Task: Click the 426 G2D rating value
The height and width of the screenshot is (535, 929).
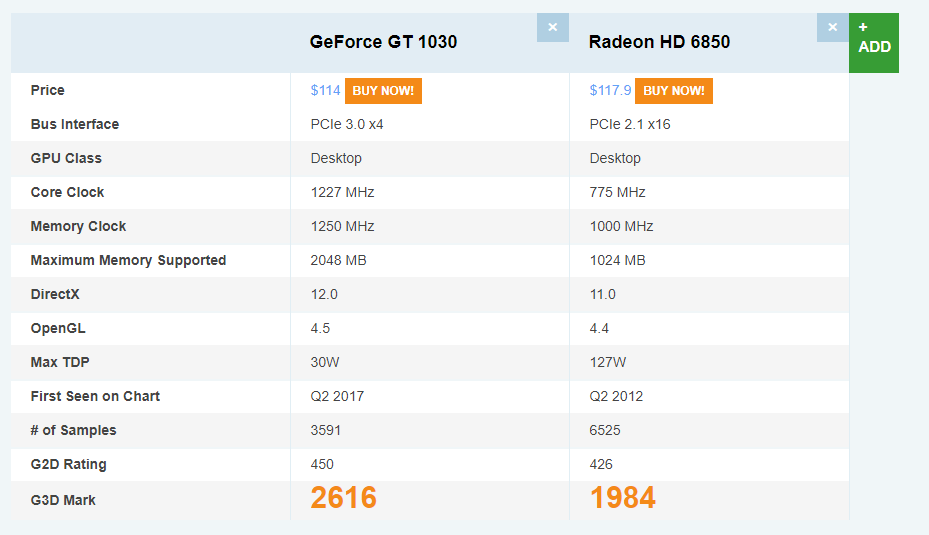Action: [x=601, y=464]
